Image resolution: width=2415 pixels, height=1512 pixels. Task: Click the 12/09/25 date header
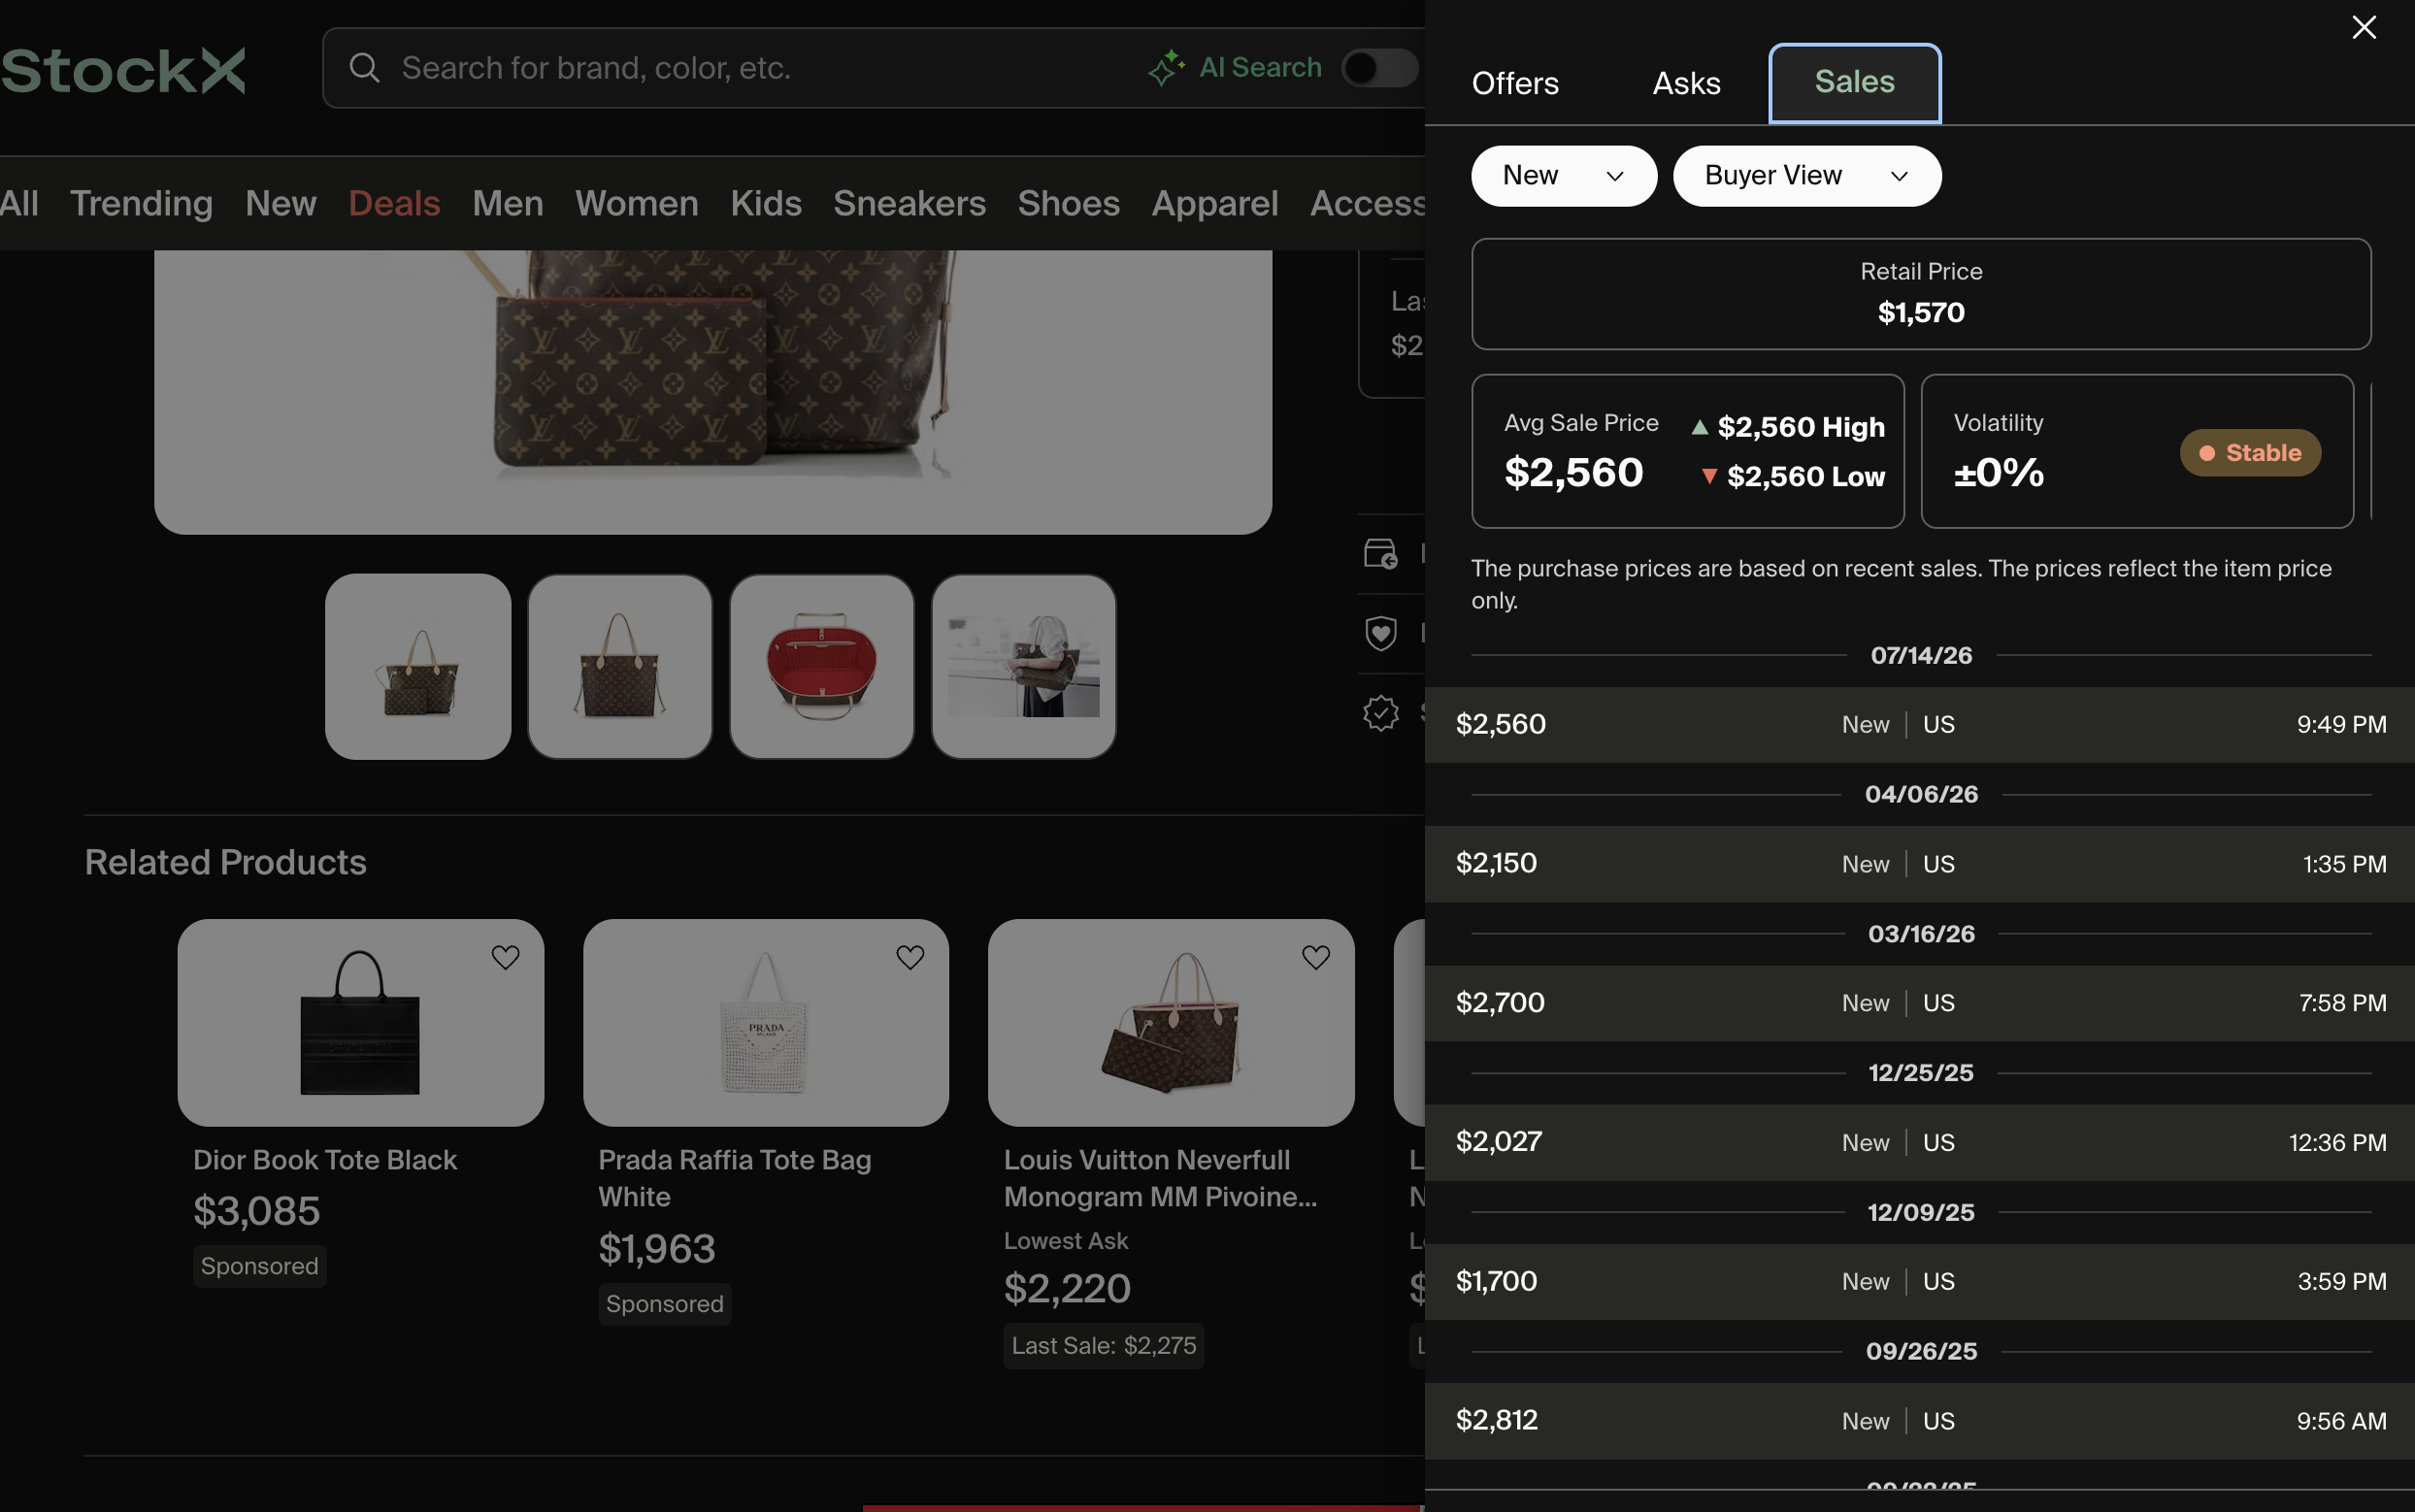(x=1921, y=1212)
